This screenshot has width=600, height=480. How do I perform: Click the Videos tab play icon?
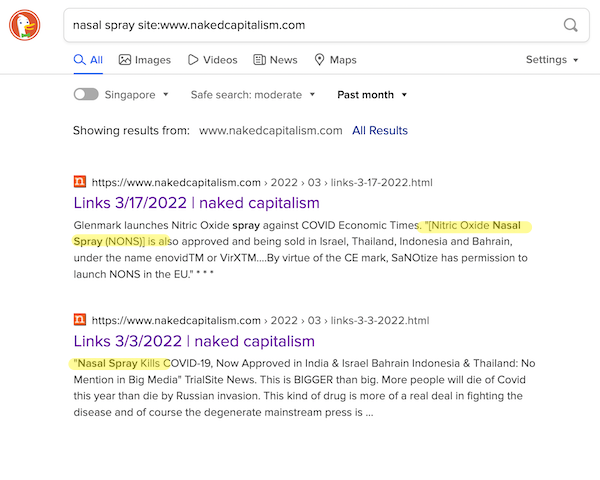[193, 60]
